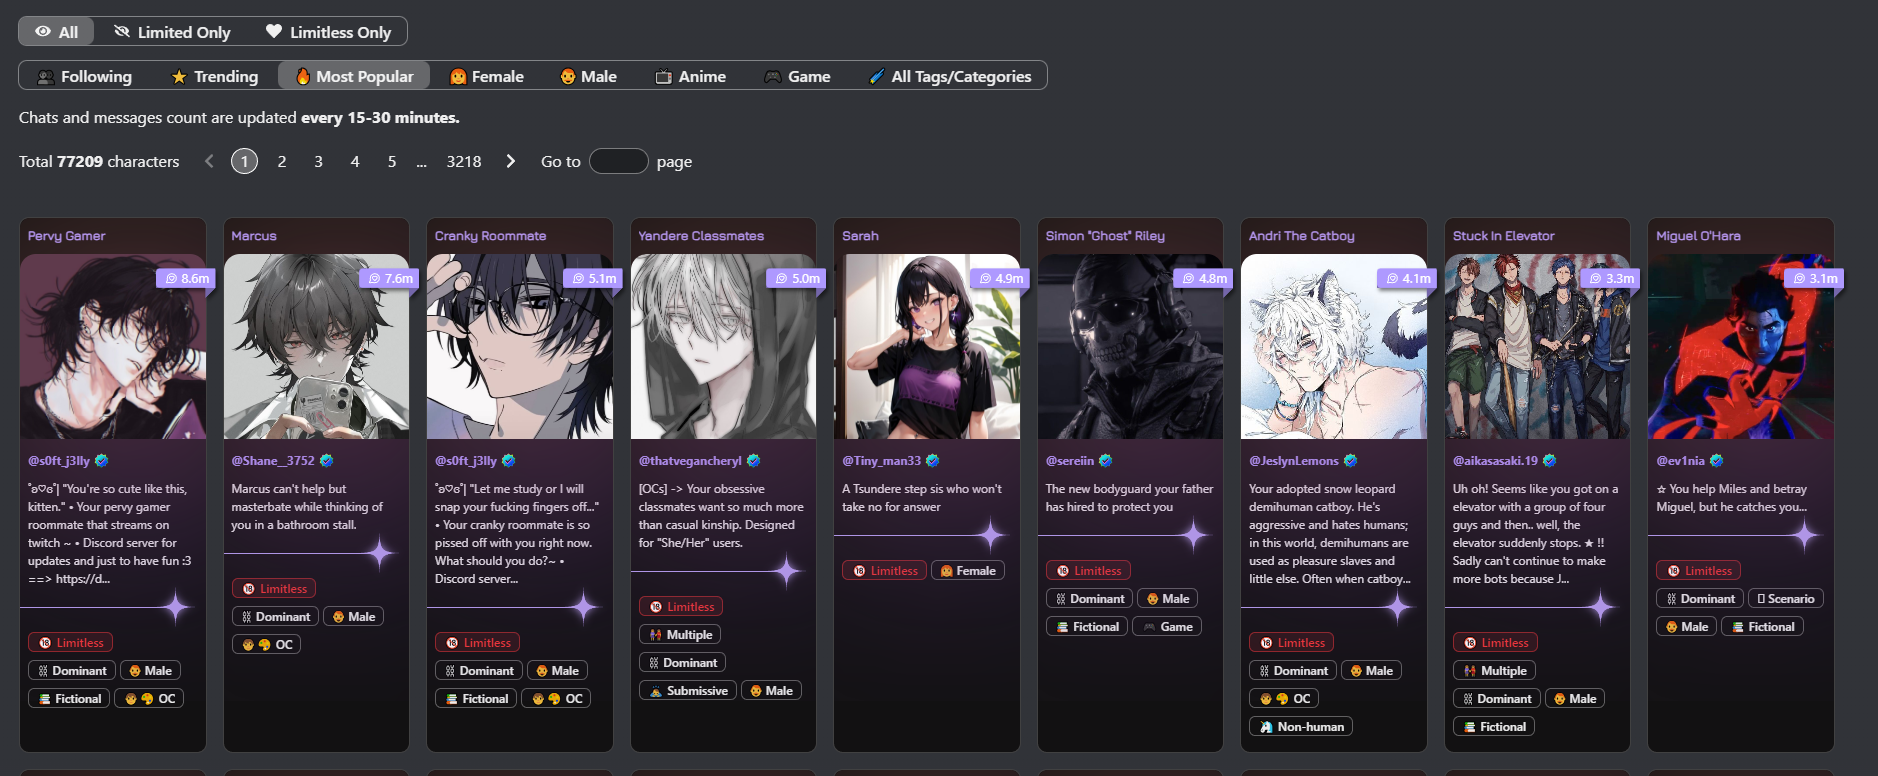Click the Pervy Gamer title
Viewport: 1878px width, 776px height.
coord(66,236)
